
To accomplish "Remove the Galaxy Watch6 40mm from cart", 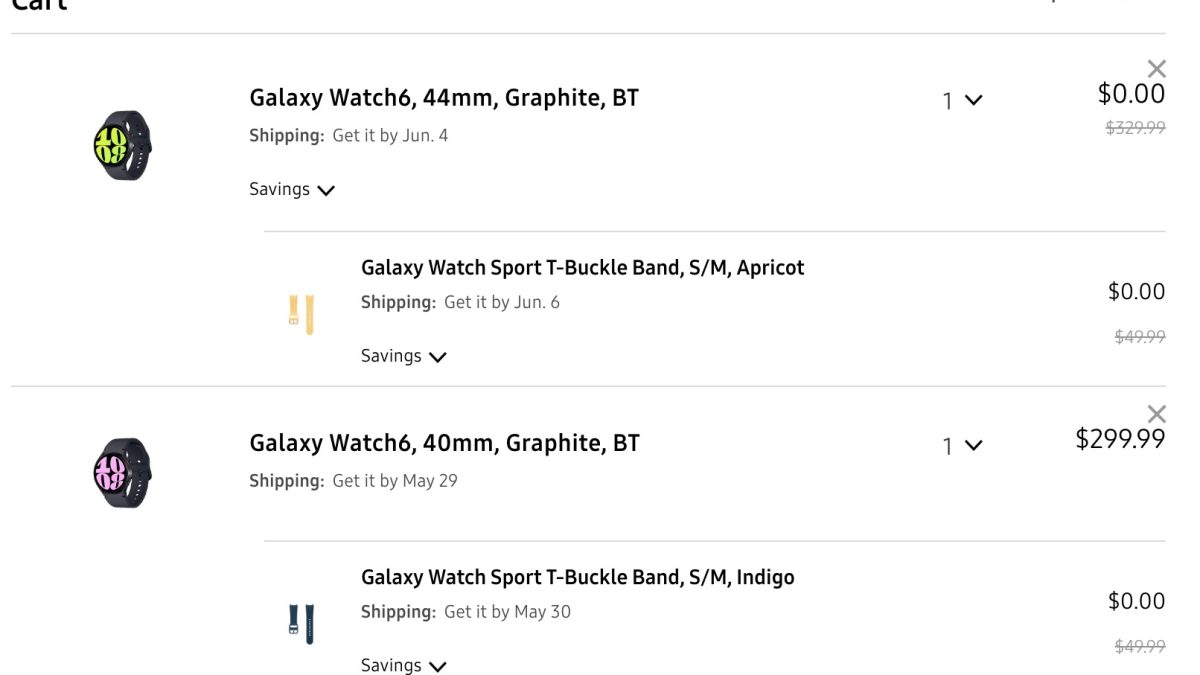I will coord(1156,414).
